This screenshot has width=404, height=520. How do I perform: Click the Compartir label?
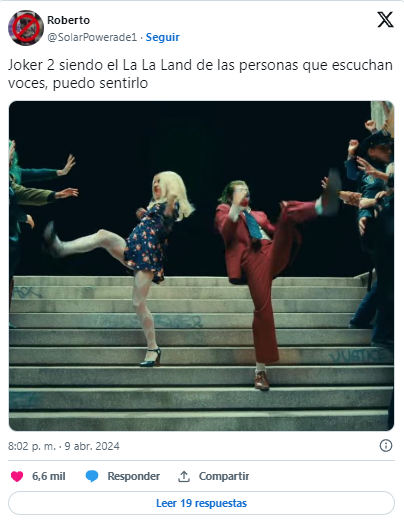click(224, 476)
